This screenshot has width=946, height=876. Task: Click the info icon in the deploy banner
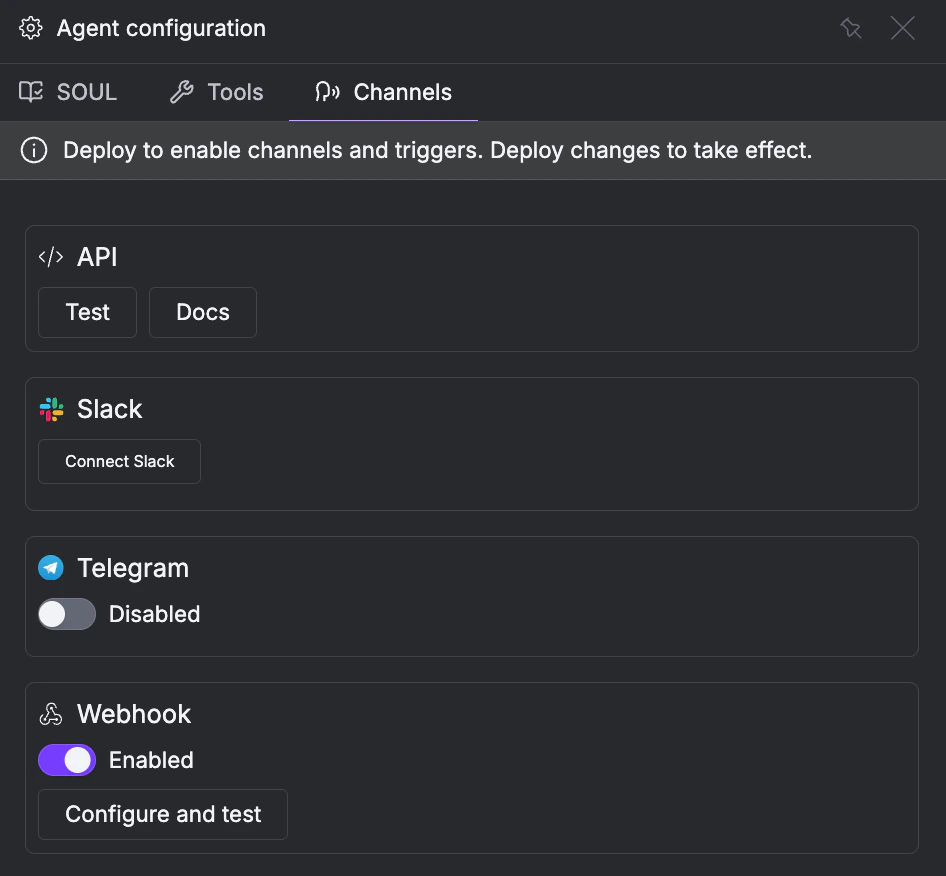pyautogui.click(x=33, y=150)
